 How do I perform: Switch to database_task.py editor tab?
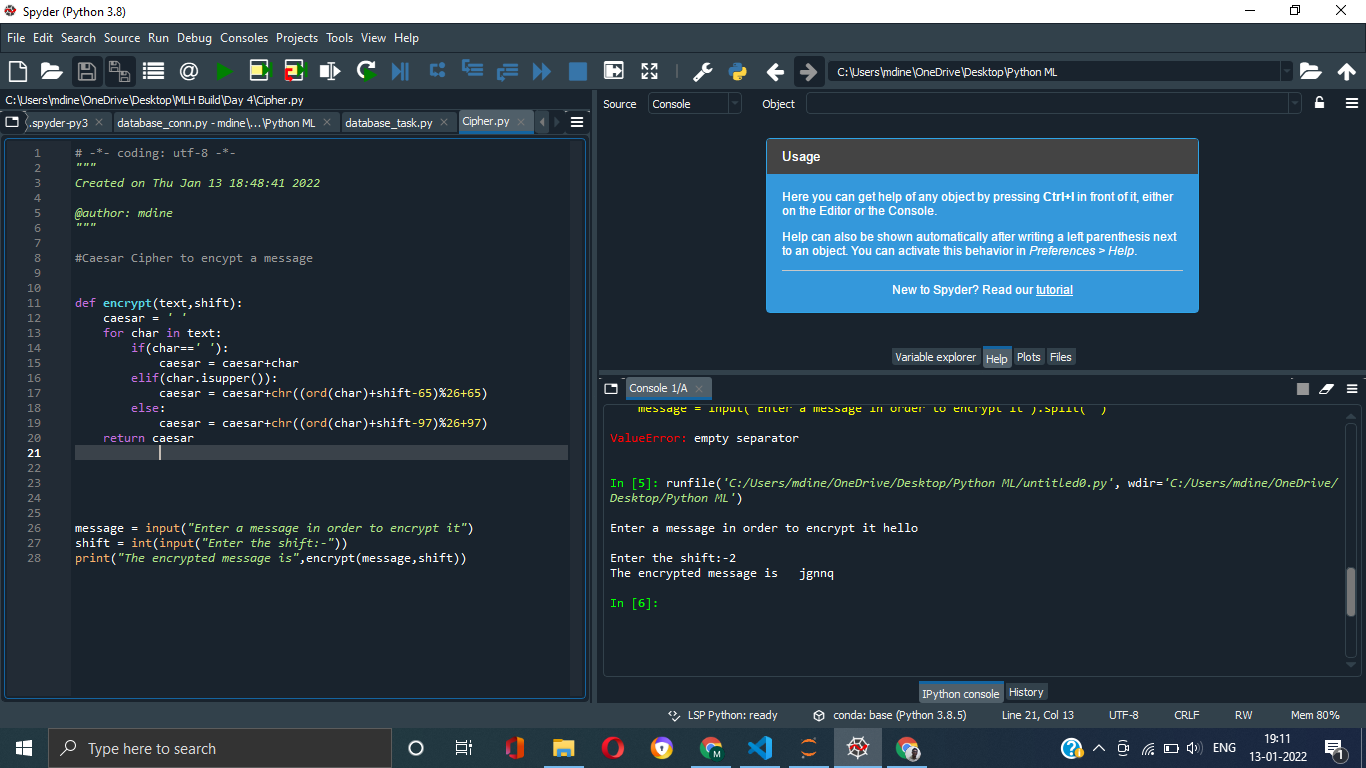pyautogui.click(x=389, y=122)
